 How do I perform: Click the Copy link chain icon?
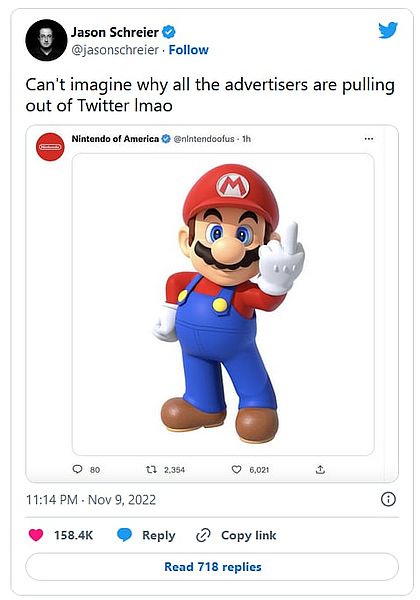pyautogui.click(x=203, y=535)
